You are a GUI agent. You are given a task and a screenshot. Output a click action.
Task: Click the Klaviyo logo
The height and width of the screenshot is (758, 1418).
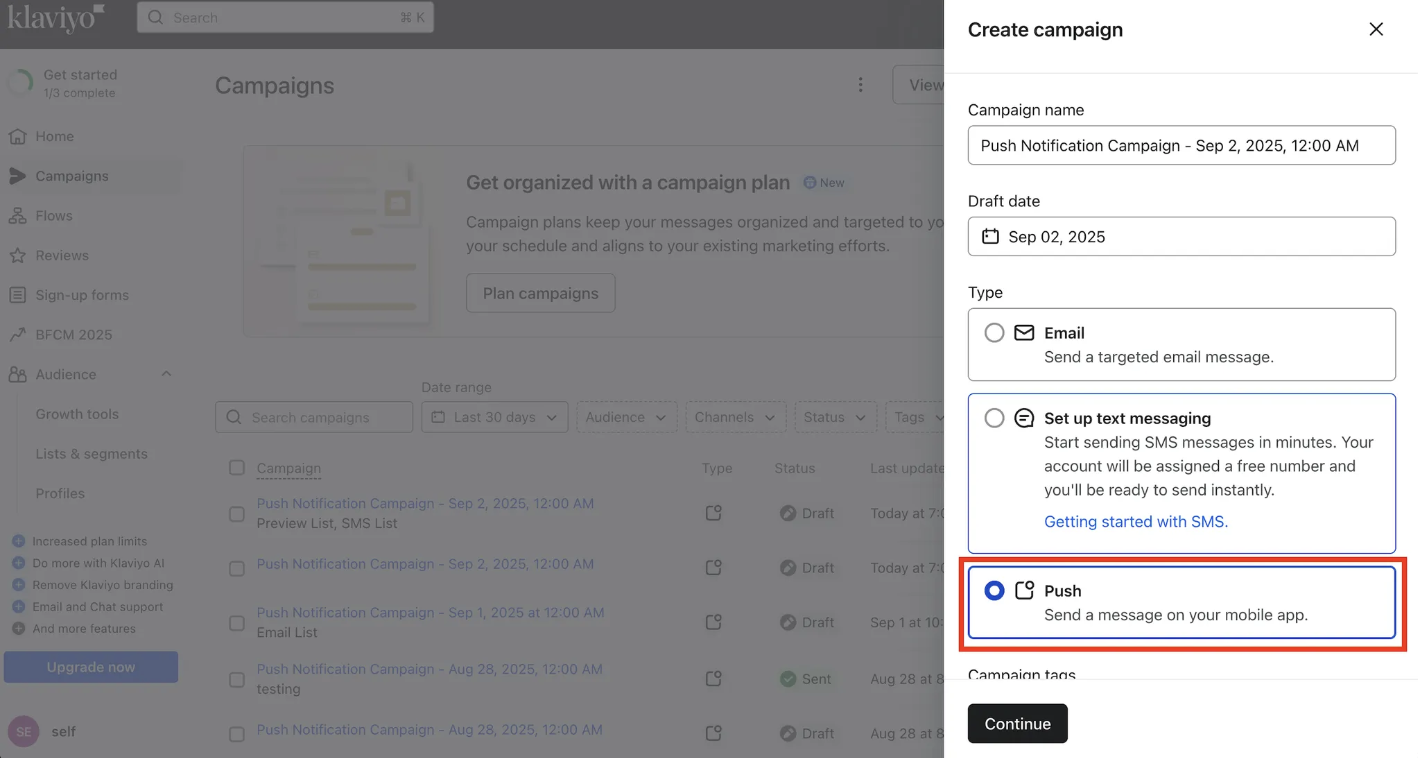(x=56, y=18)
